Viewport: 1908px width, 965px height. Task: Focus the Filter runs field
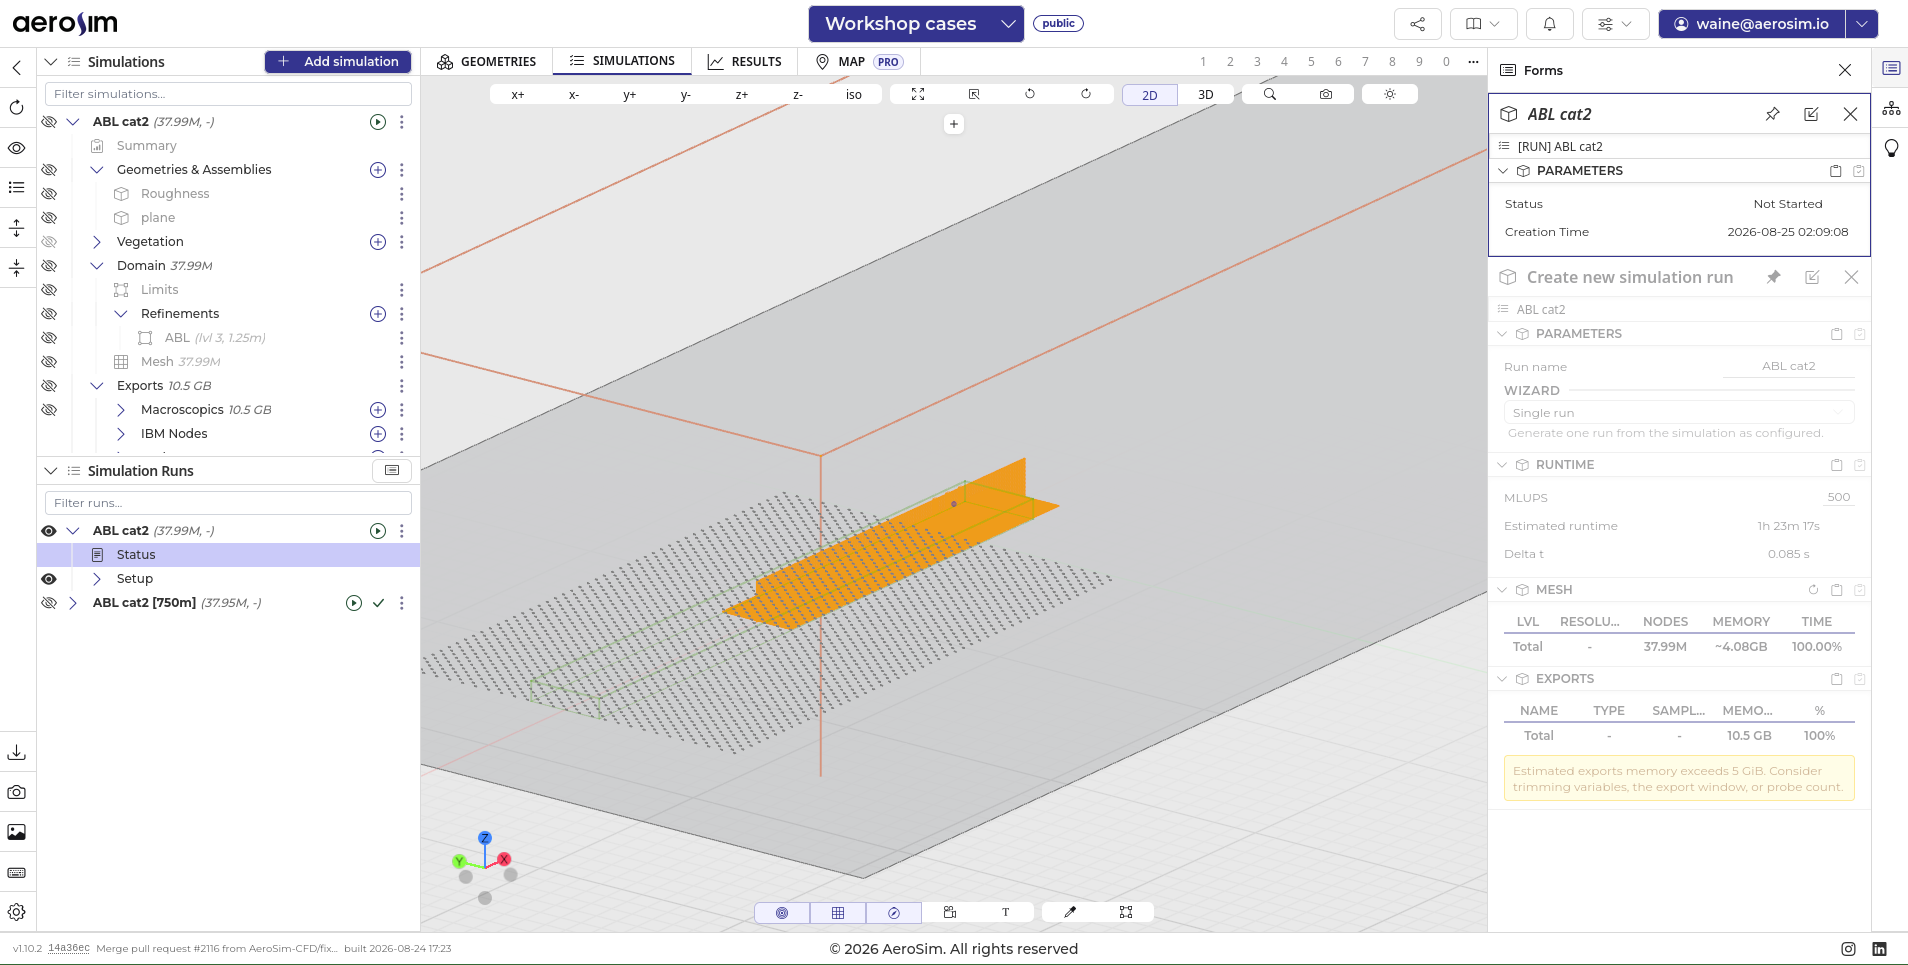(x=228, y=503)
